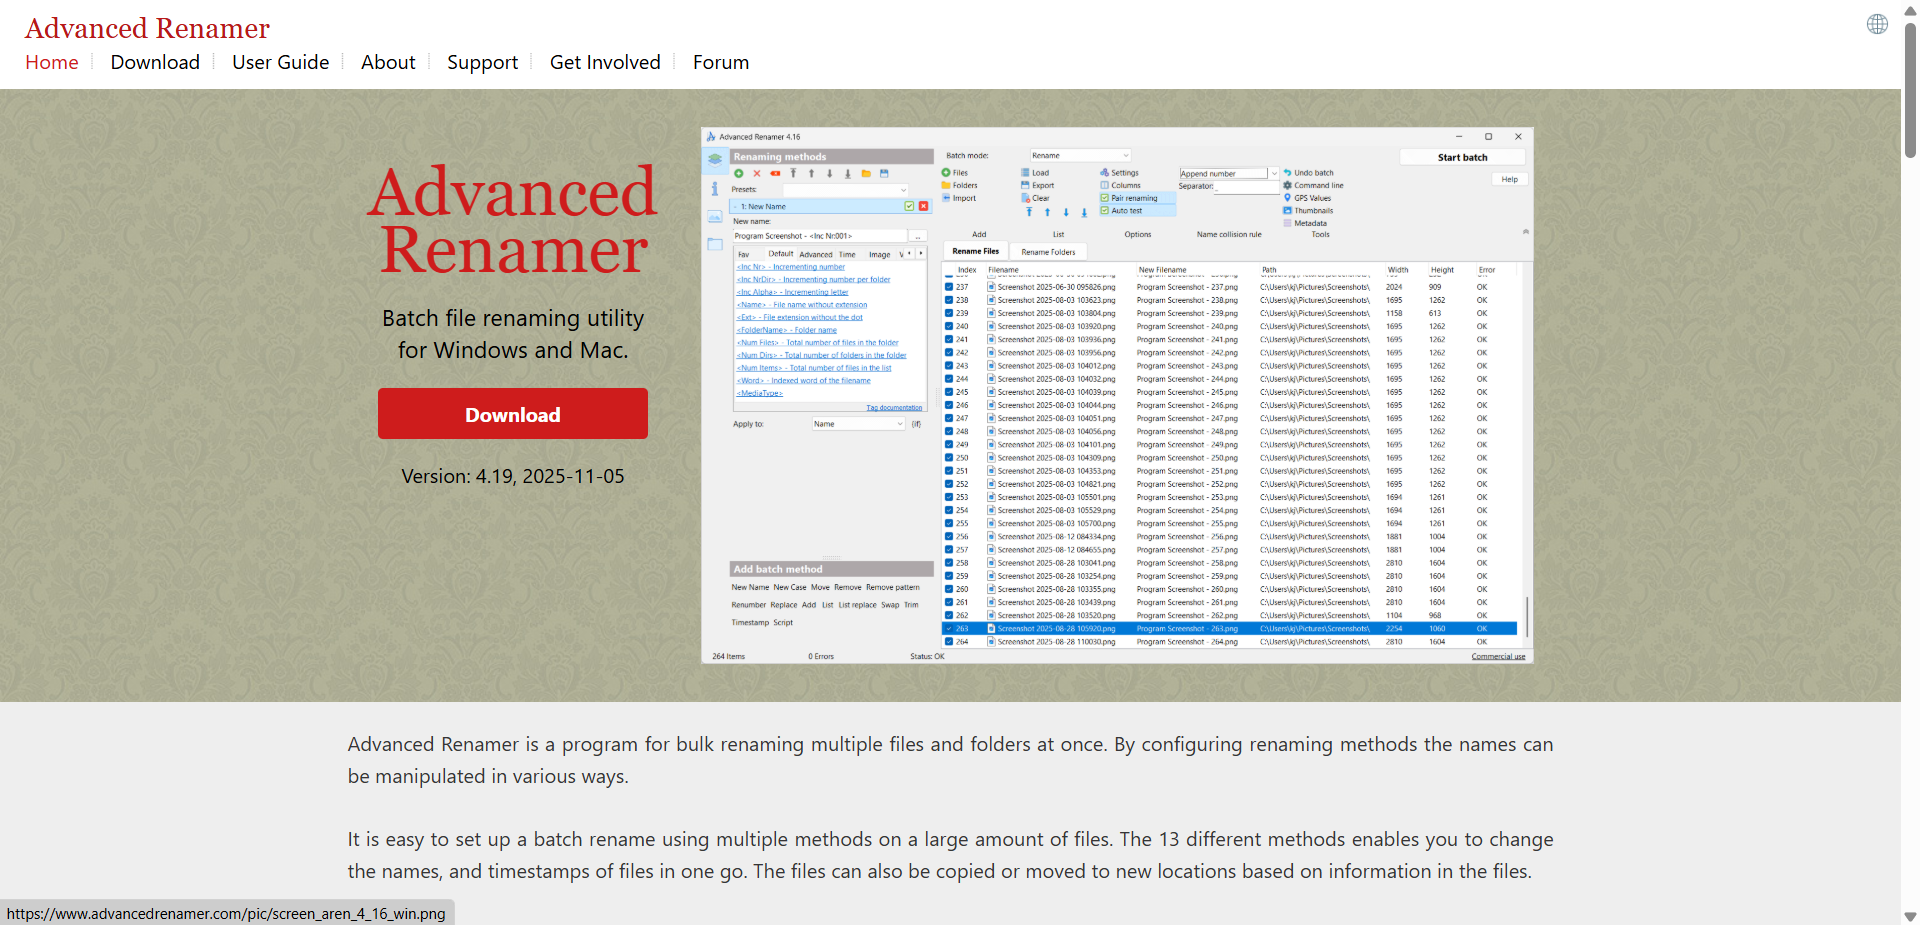Click the Settings icon in Options group
This screenshot has width=1920, height=925.
[x=1105, y=173]
